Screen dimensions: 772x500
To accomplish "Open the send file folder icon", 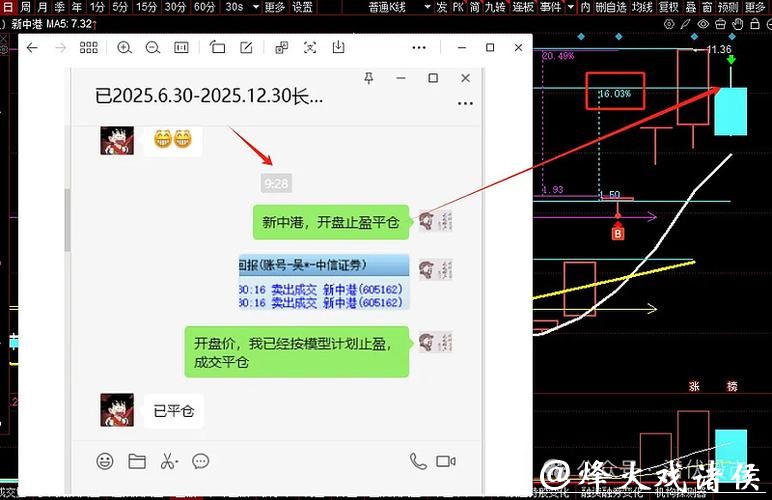I will pyautogui.click(x=137, y=462).
